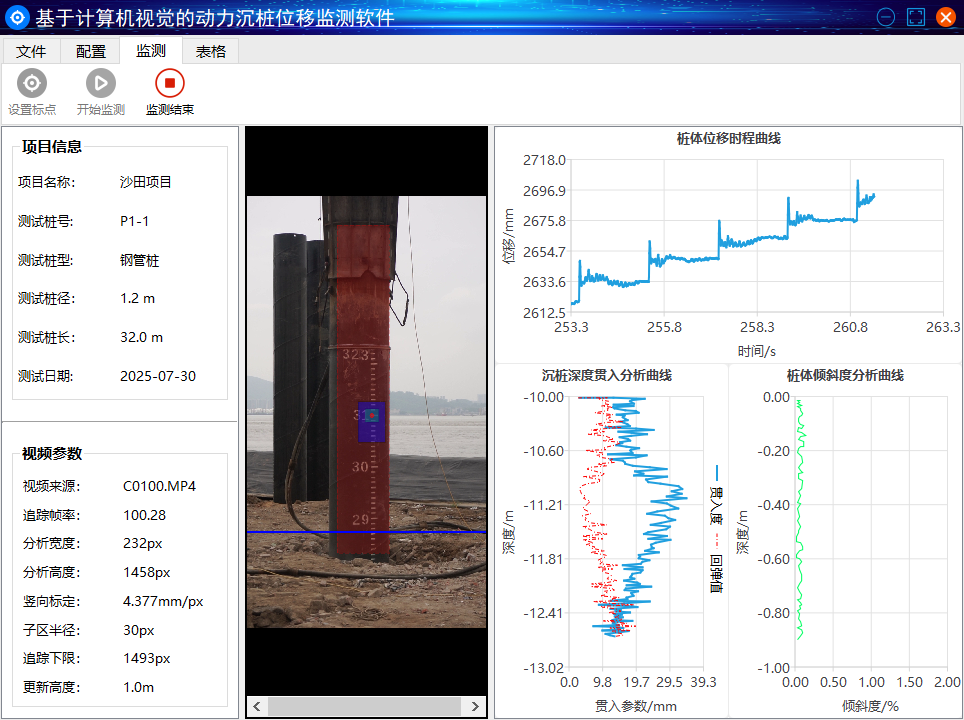Click the video scrollbar's right arrow
Viewport: 964px width, 720px height.
[x=476, y=707]
